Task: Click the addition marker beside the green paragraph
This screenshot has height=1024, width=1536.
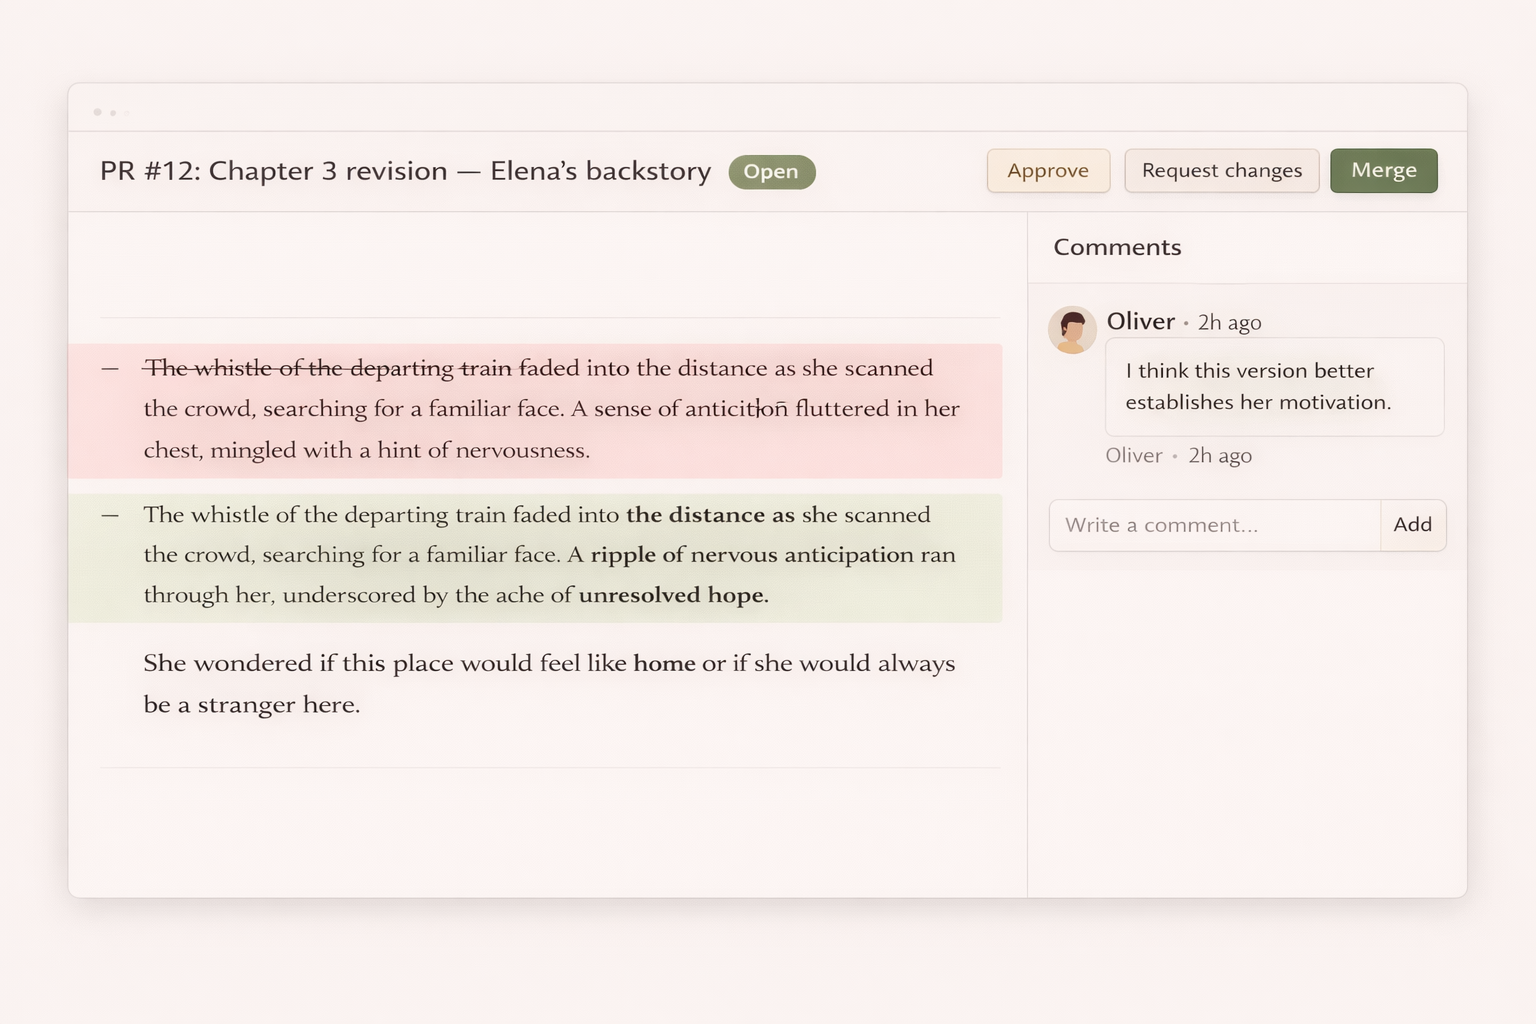Action: pyautogui.click(x=110, y=515)
